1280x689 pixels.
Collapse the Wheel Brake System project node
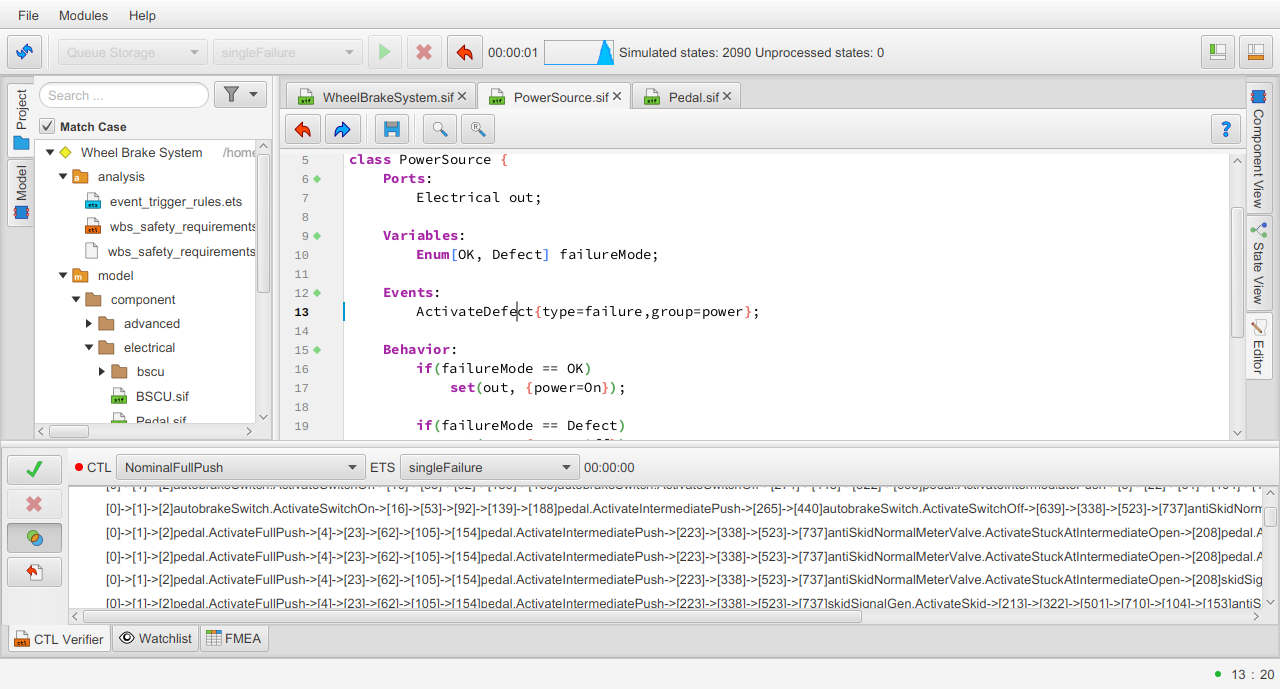pyautogui.click(x=49, y=153)
